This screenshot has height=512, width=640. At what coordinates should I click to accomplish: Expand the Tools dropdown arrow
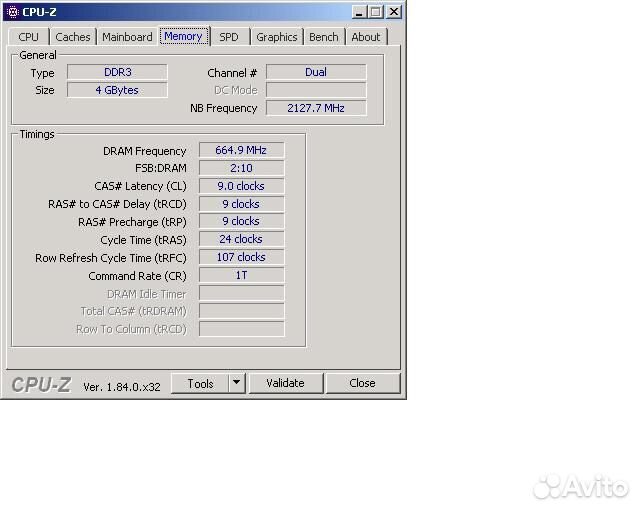click(237, 383)
